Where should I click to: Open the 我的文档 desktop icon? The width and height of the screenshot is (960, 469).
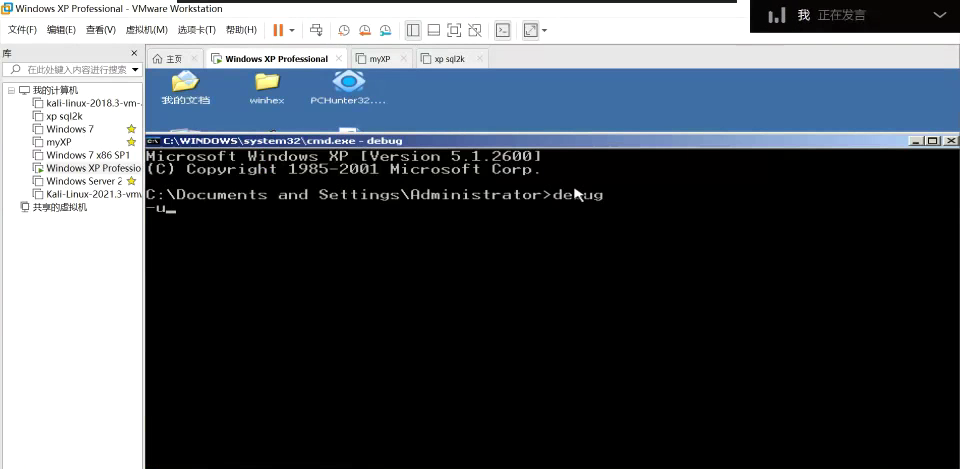pos(186,88)
